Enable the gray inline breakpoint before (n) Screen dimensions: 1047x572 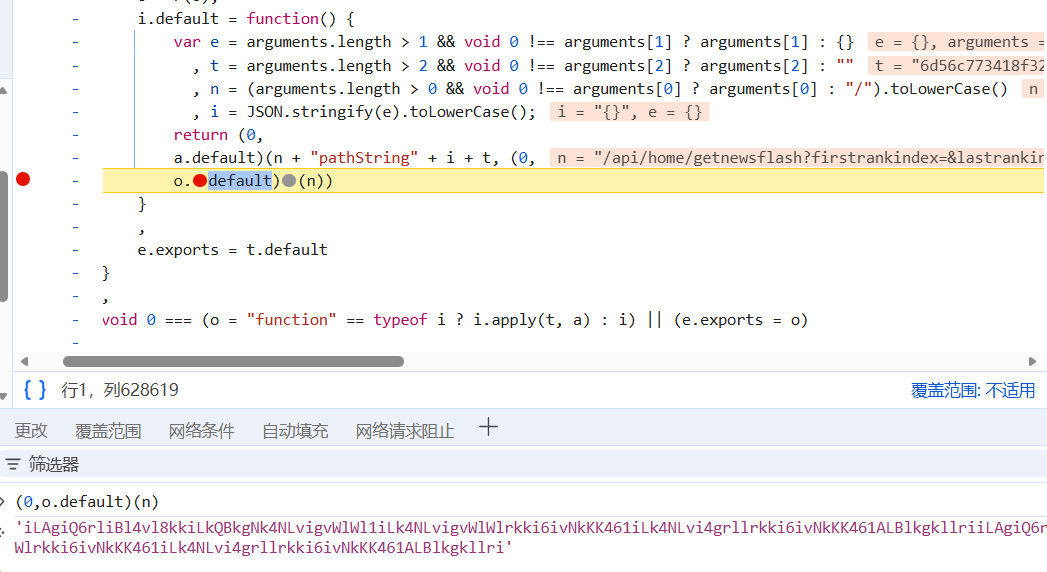click(289, 181)
